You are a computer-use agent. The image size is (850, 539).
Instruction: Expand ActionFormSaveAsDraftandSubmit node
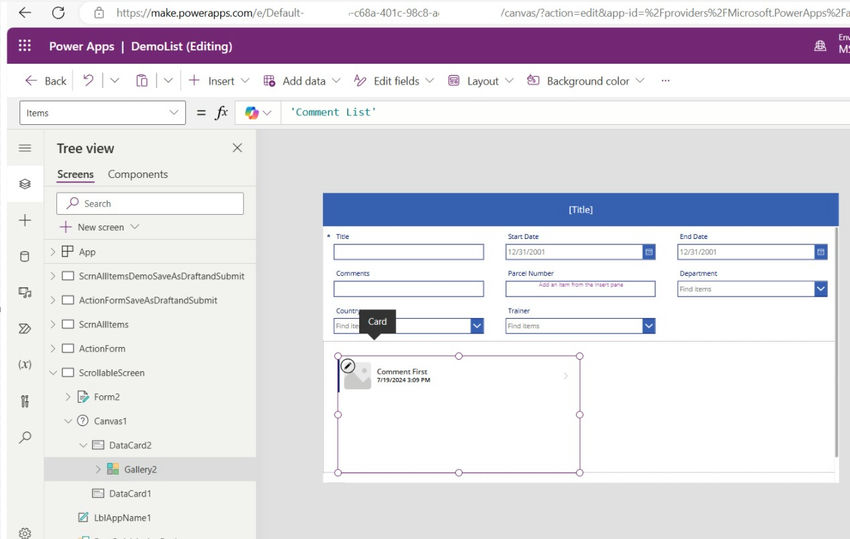point(53,300)
